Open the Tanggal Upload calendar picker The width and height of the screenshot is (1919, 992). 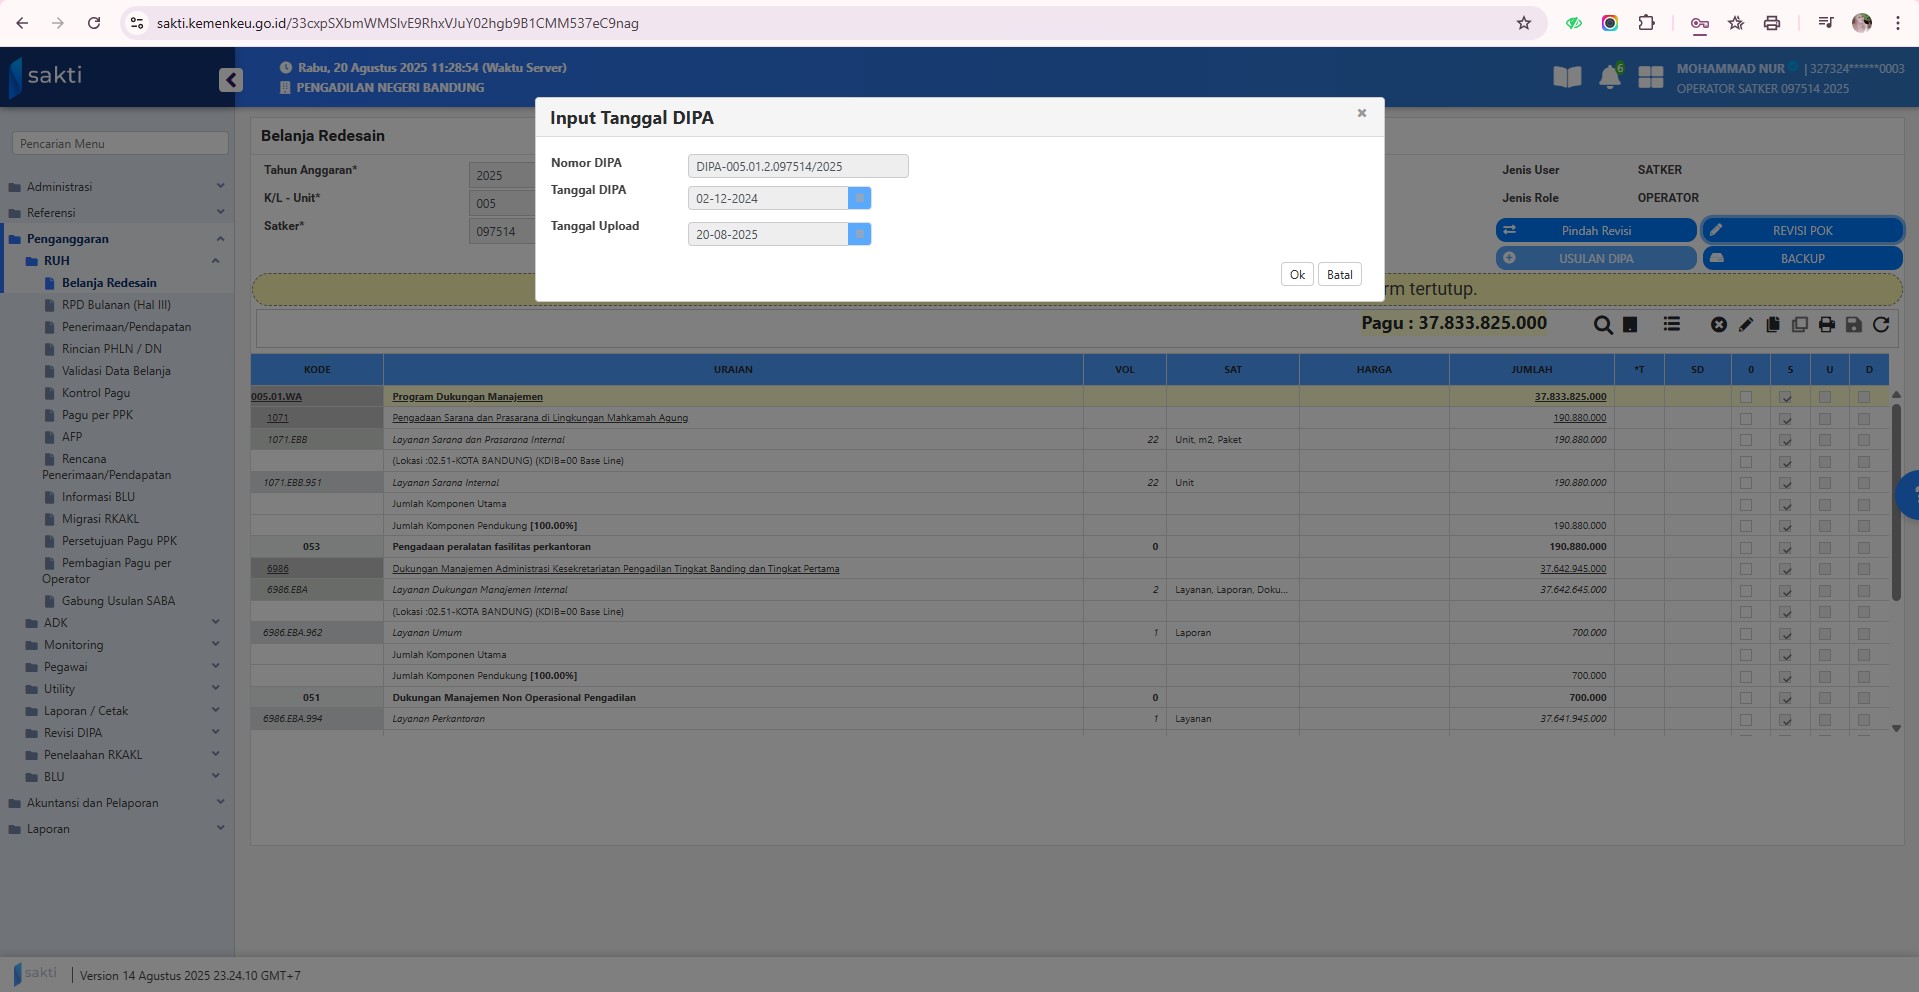(x=859, y=234)
